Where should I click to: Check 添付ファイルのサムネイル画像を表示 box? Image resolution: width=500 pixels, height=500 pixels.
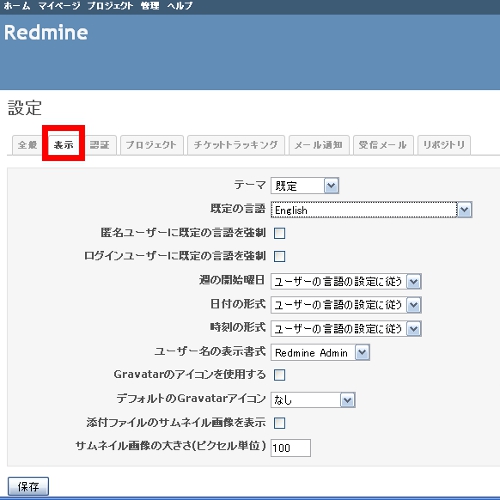pos(279,423)
